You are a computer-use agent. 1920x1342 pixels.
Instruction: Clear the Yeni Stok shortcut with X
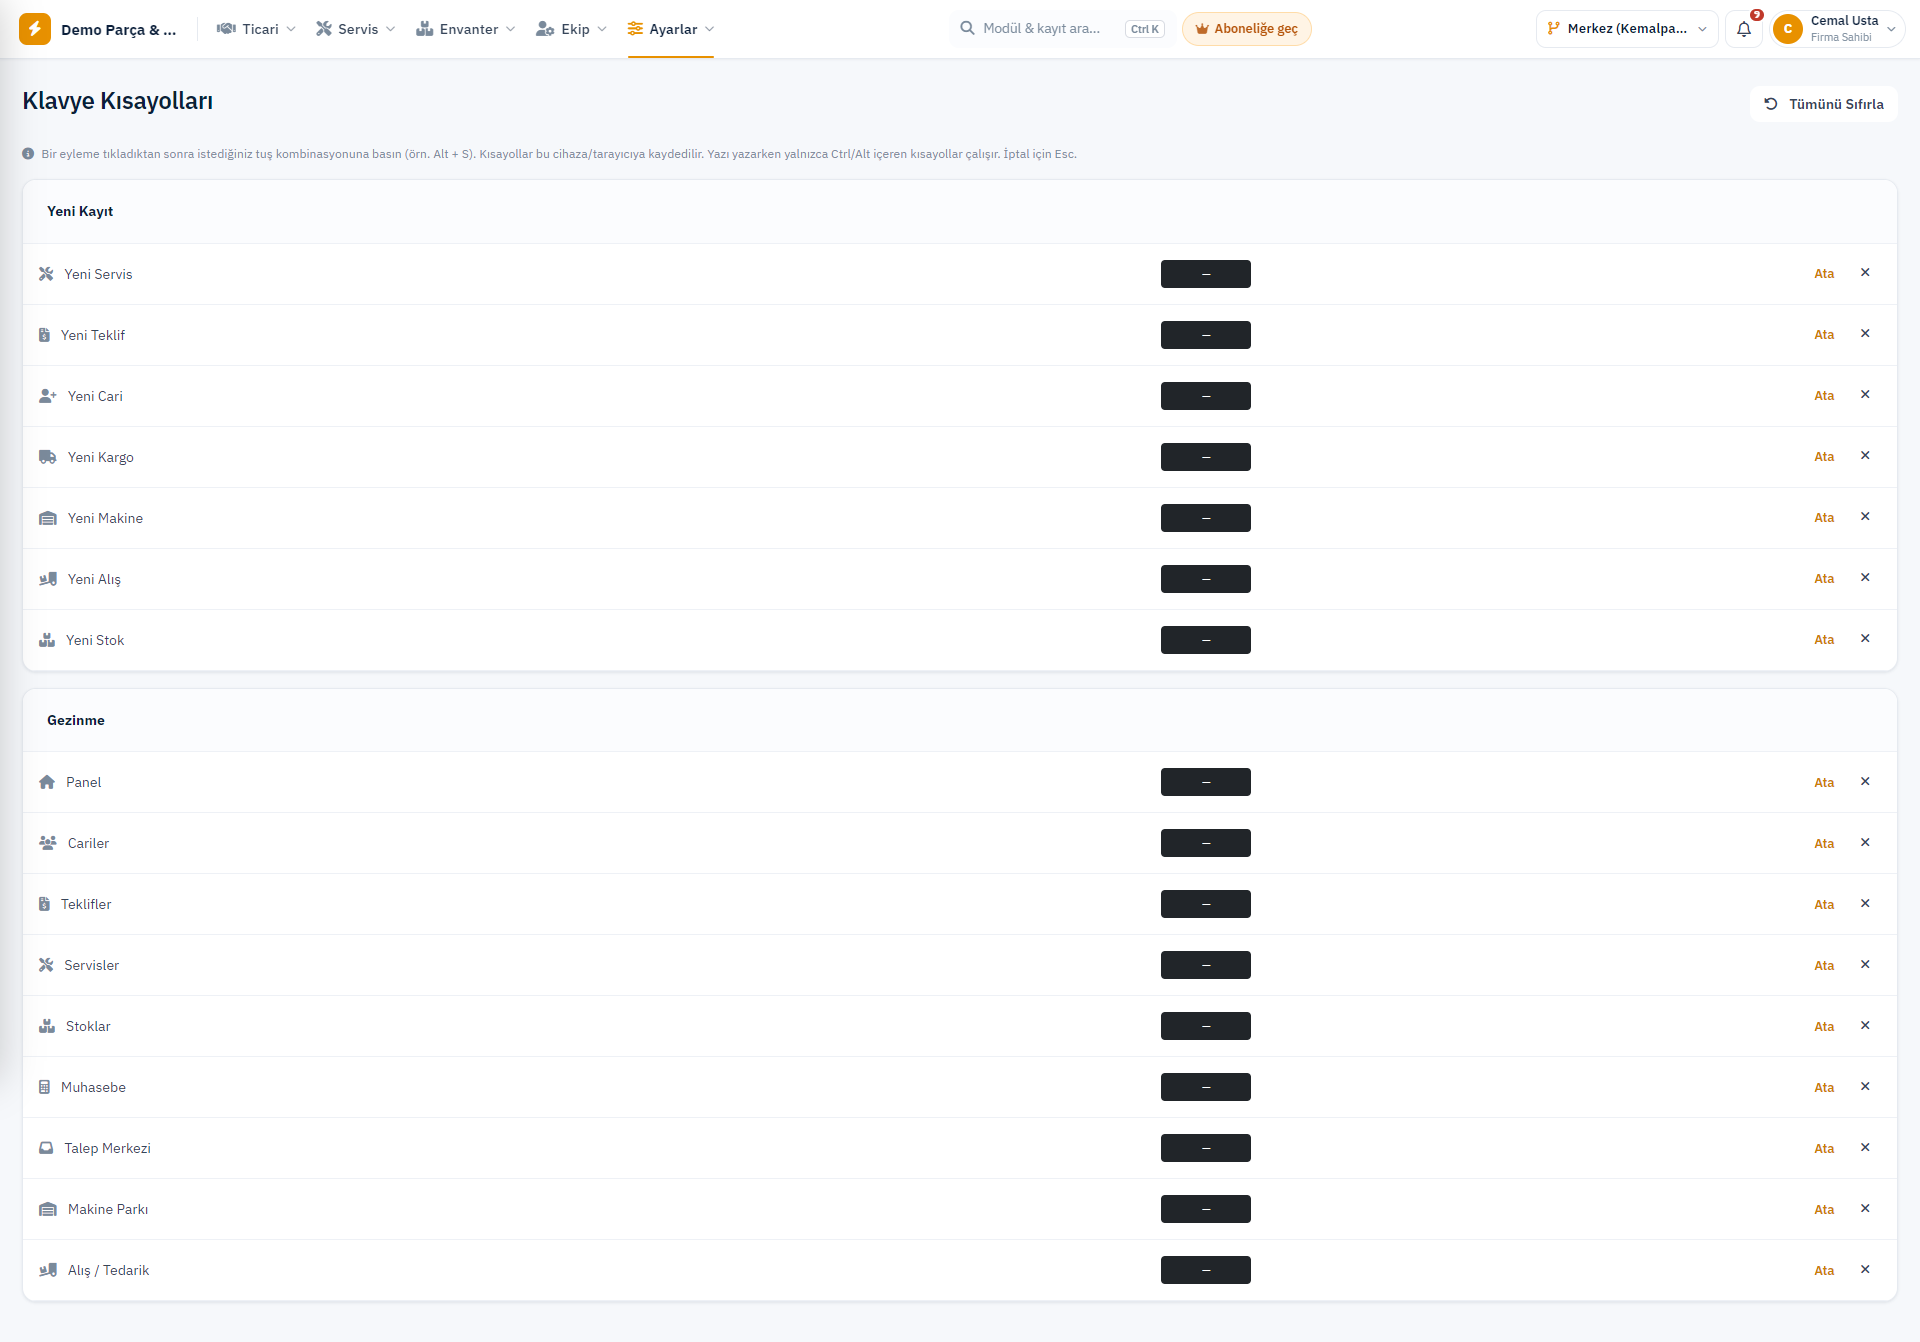click(1865, 639)
